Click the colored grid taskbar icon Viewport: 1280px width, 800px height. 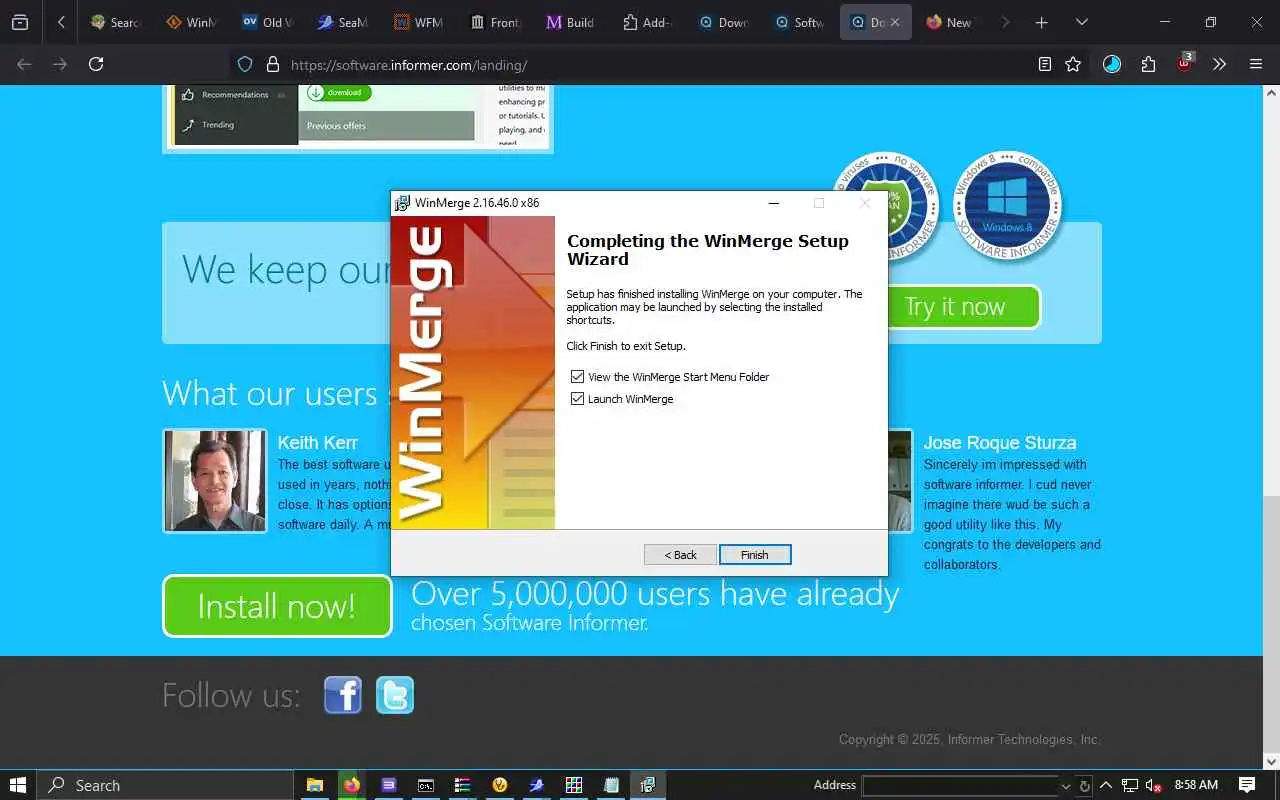[x=574, y=785]
